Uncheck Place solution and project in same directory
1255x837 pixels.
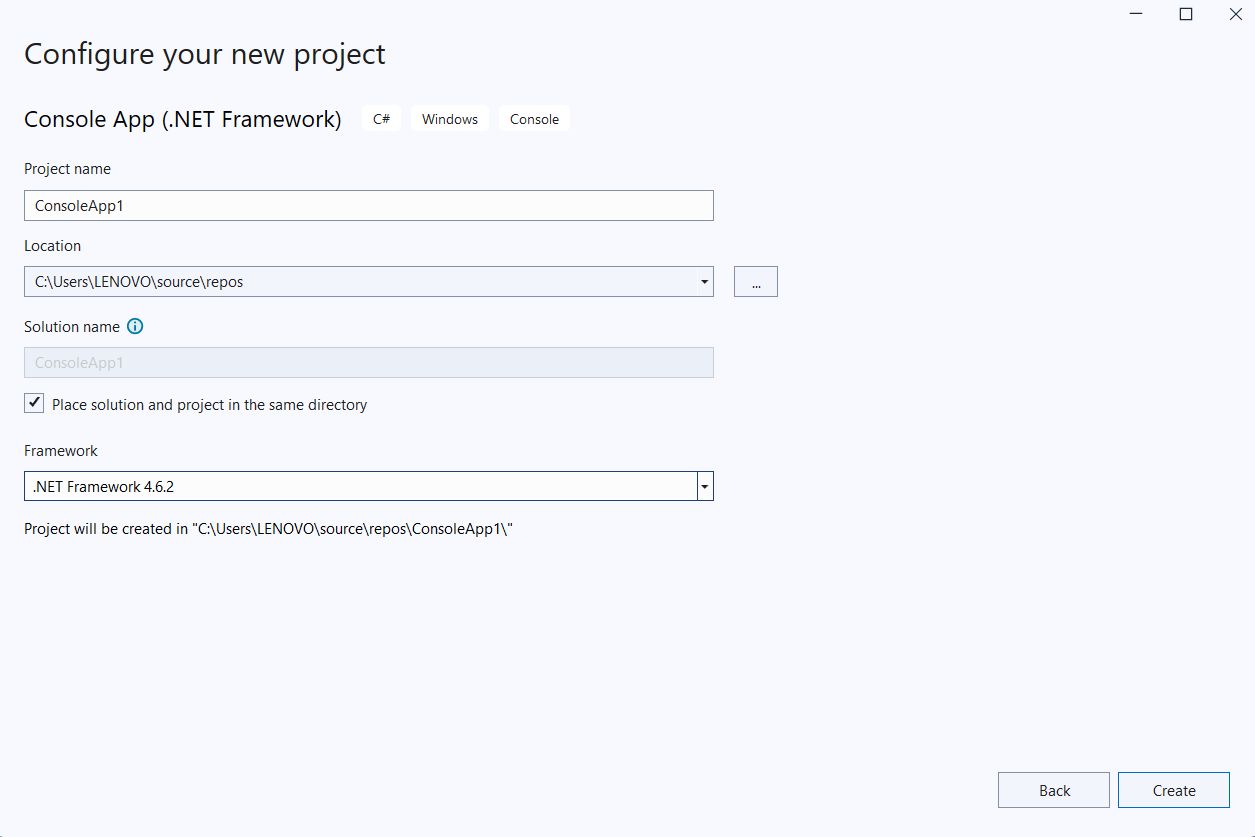35,404
